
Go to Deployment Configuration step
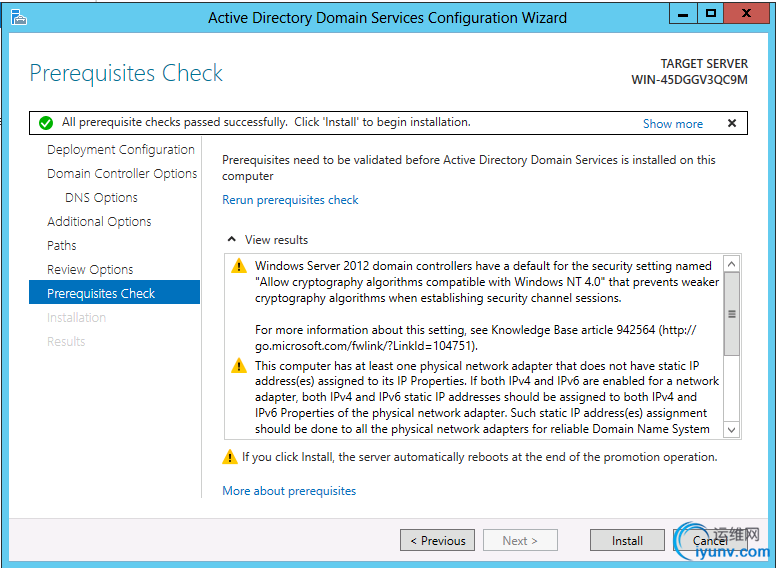click(x=121, y=149)
